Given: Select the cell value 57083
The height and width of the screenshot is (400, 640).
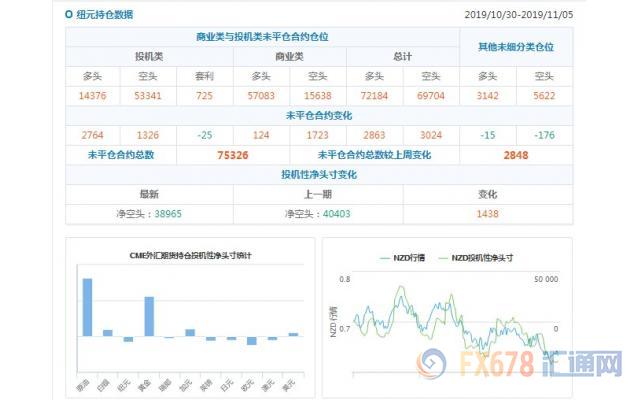Looking at the screenshot, I should click(x=261, y=96).
